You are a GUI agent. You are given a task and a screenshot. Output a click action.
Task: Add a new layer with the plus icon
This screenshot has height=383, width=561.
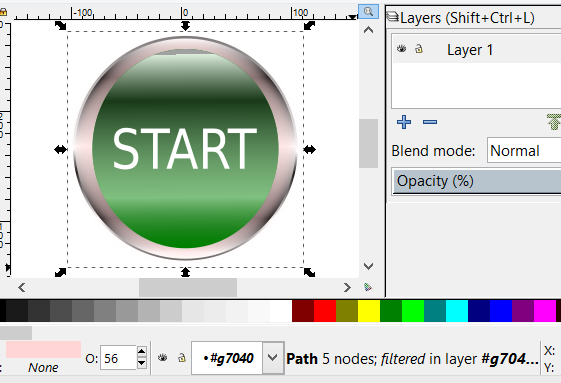tap(404, 122)
